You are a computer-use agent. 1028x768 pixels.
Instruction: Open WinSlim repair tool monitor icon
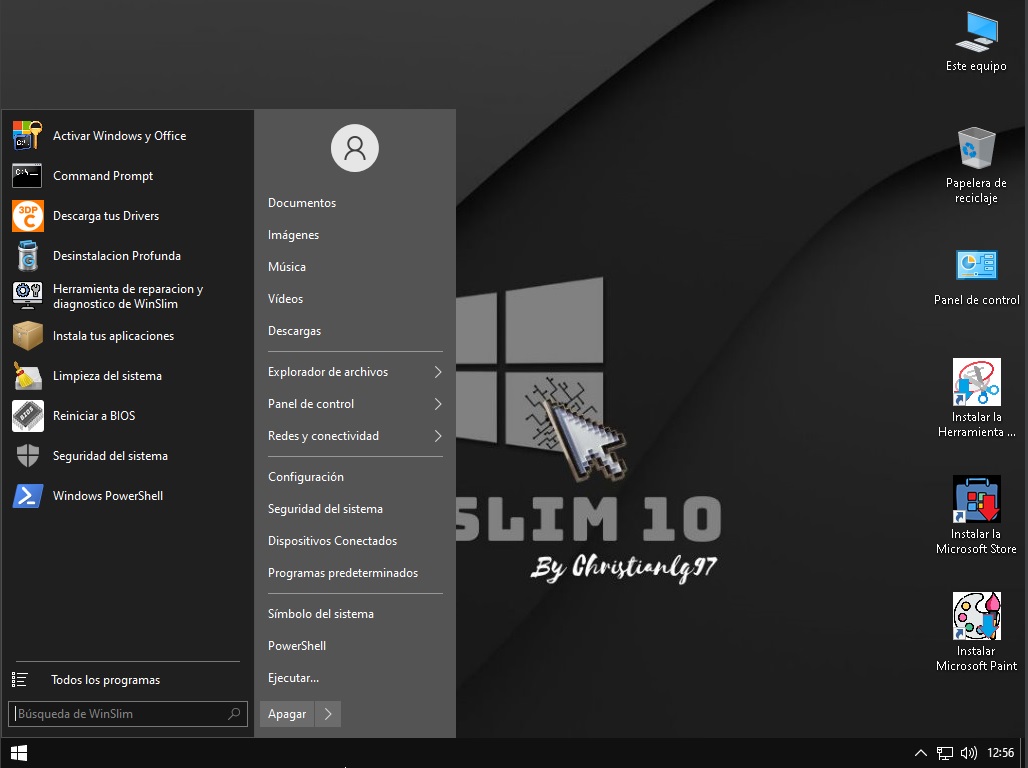(28, 296)
